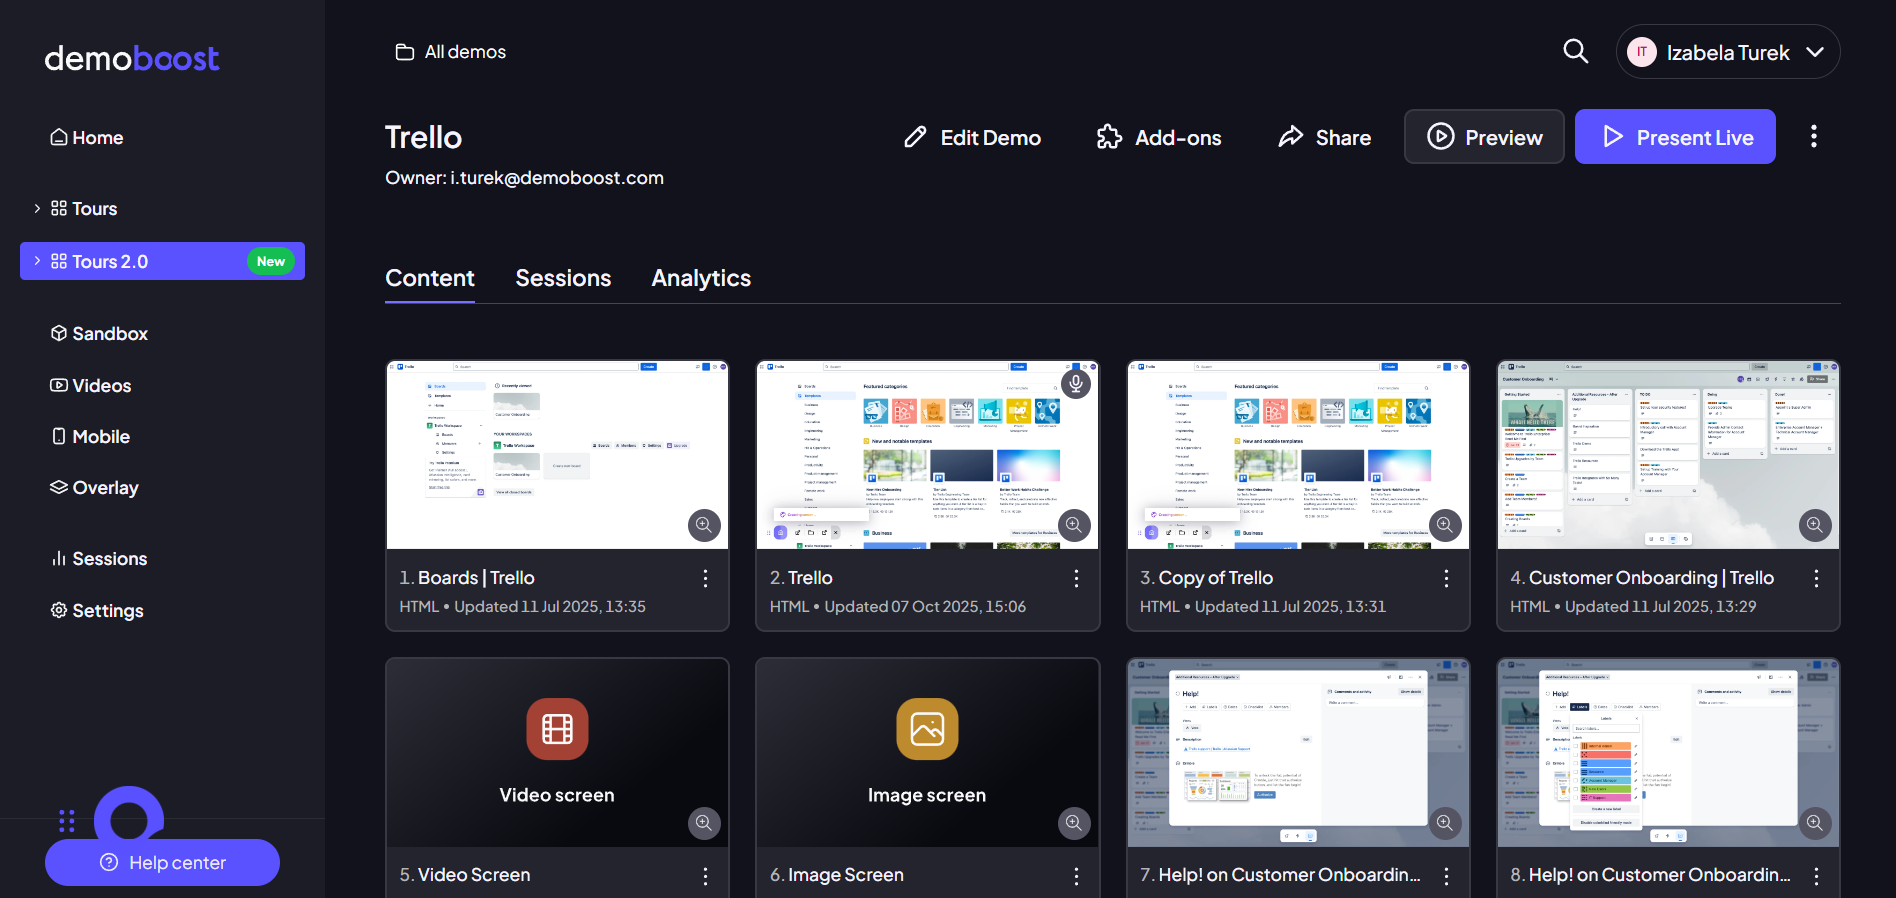Switch to the Sessions tab
The image size is (1896, 898).
click(x=563, y=278)
